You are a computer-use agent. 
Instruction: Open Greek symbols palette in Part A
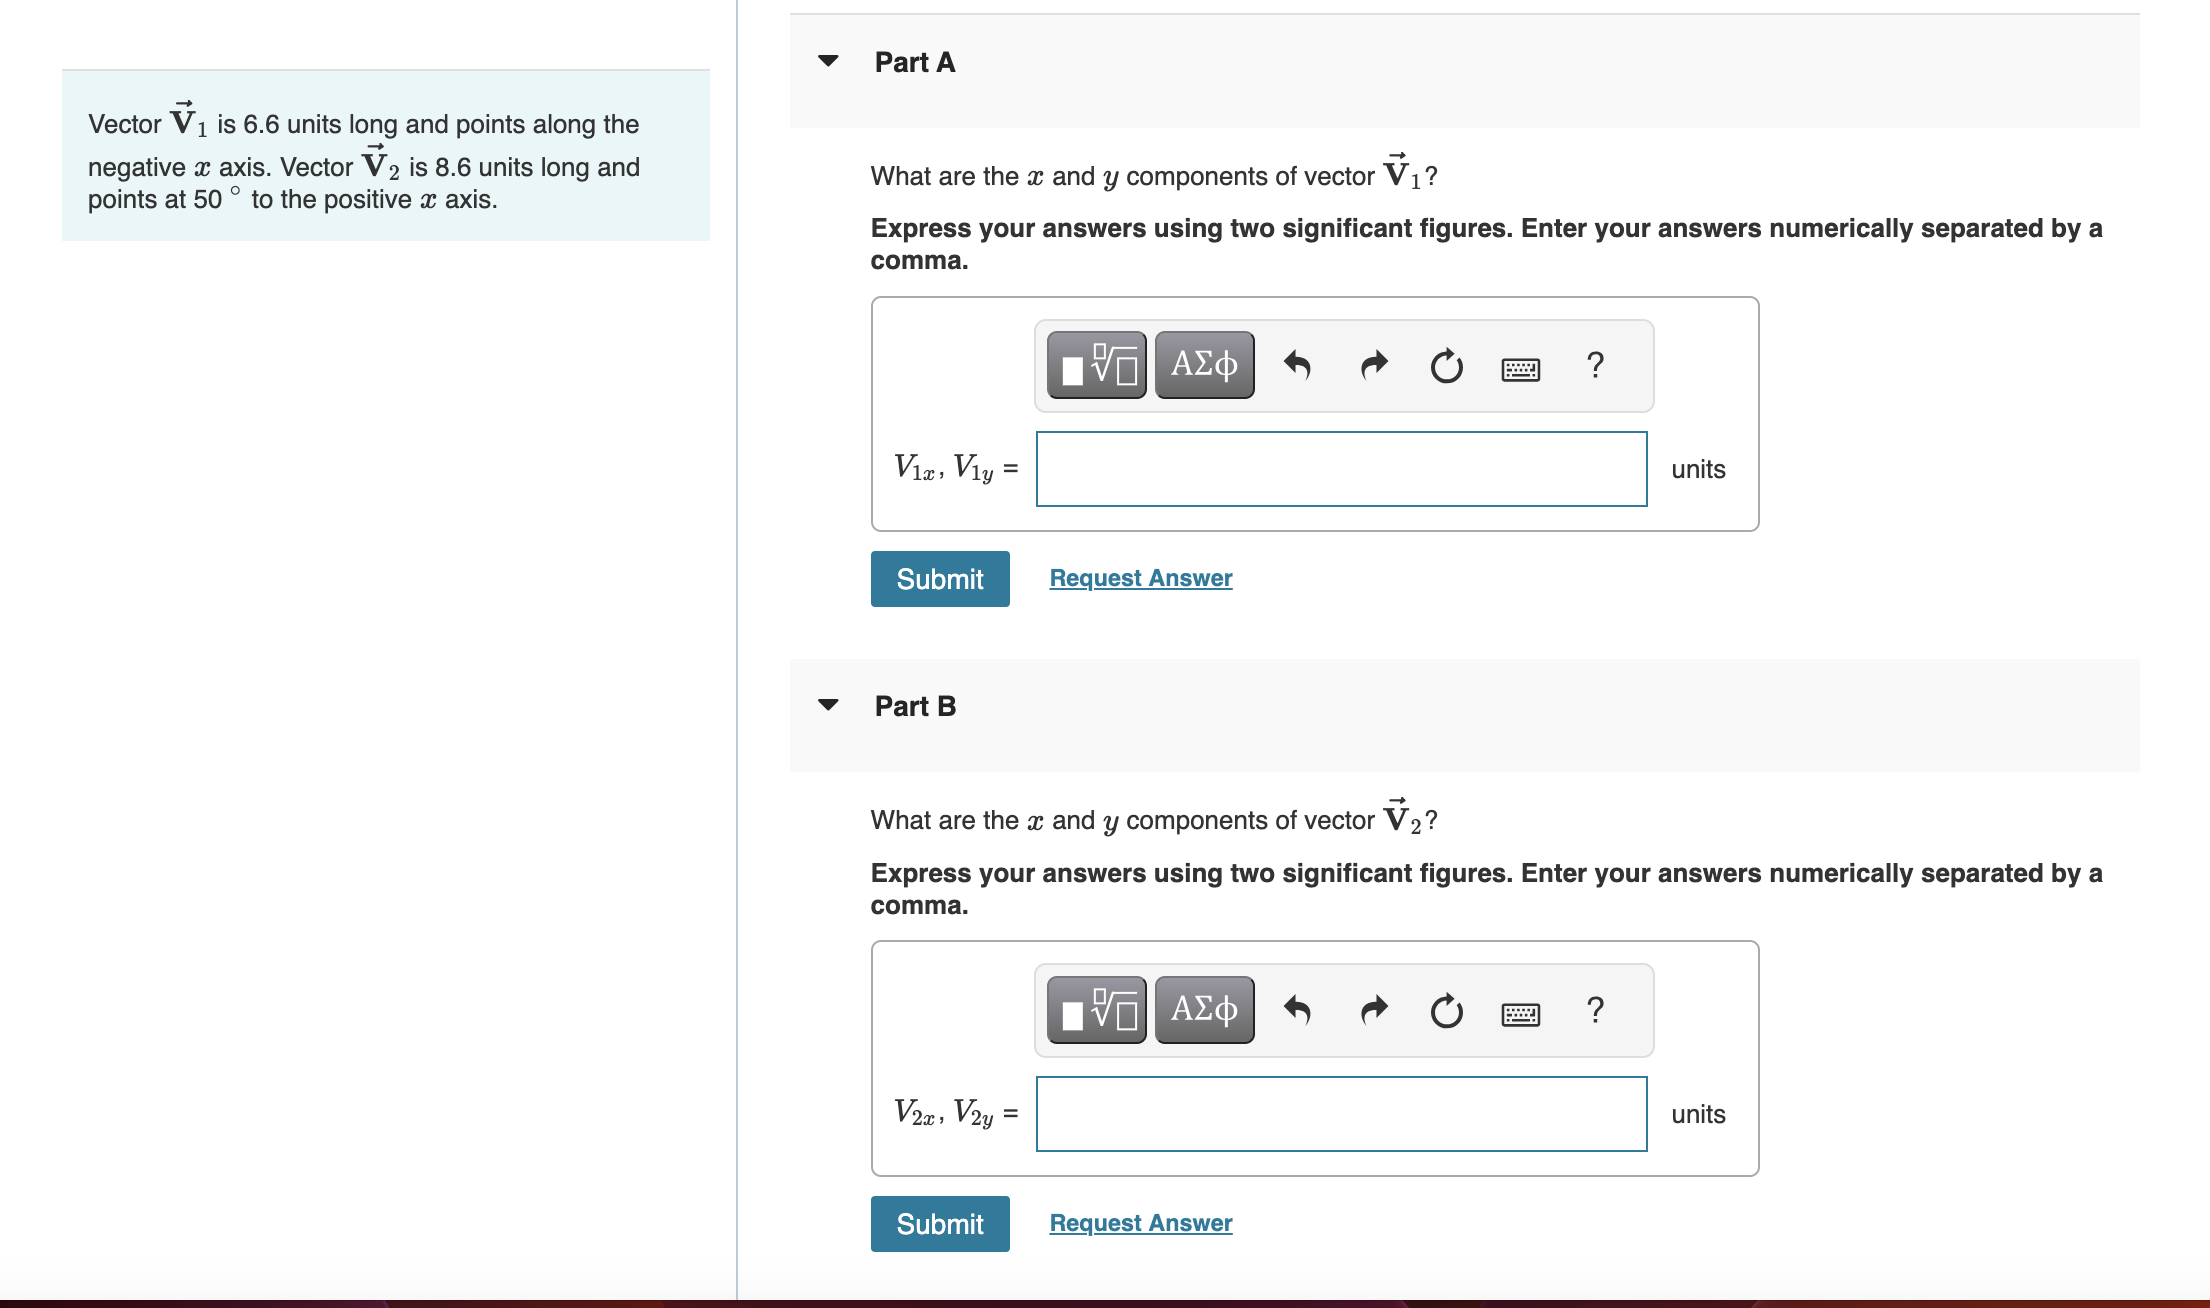pos(1204,366)
